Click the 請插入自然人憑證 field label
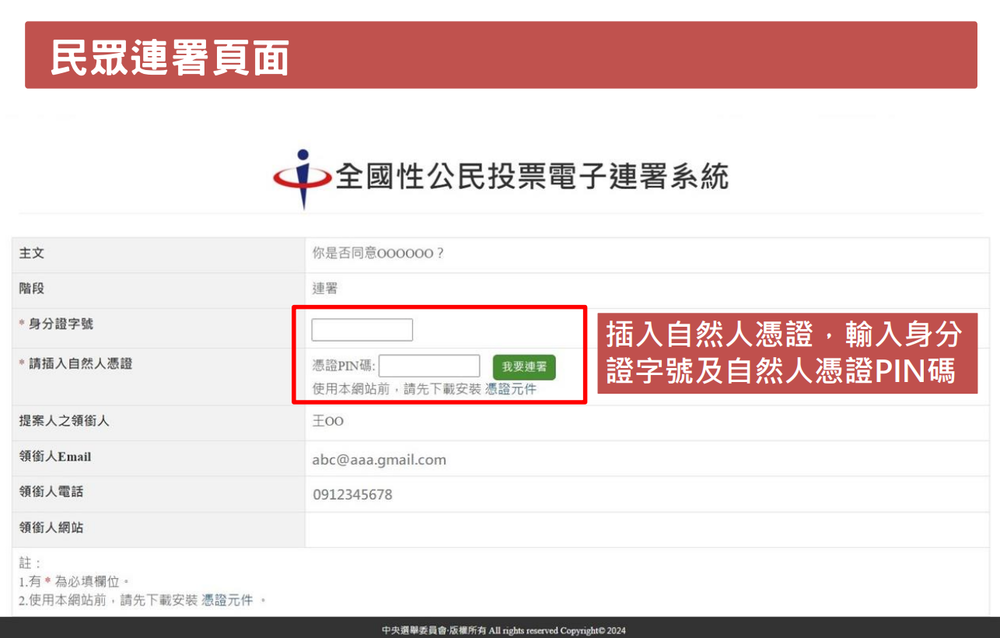Screen dimensions: 1000x638 pos(80,364)
